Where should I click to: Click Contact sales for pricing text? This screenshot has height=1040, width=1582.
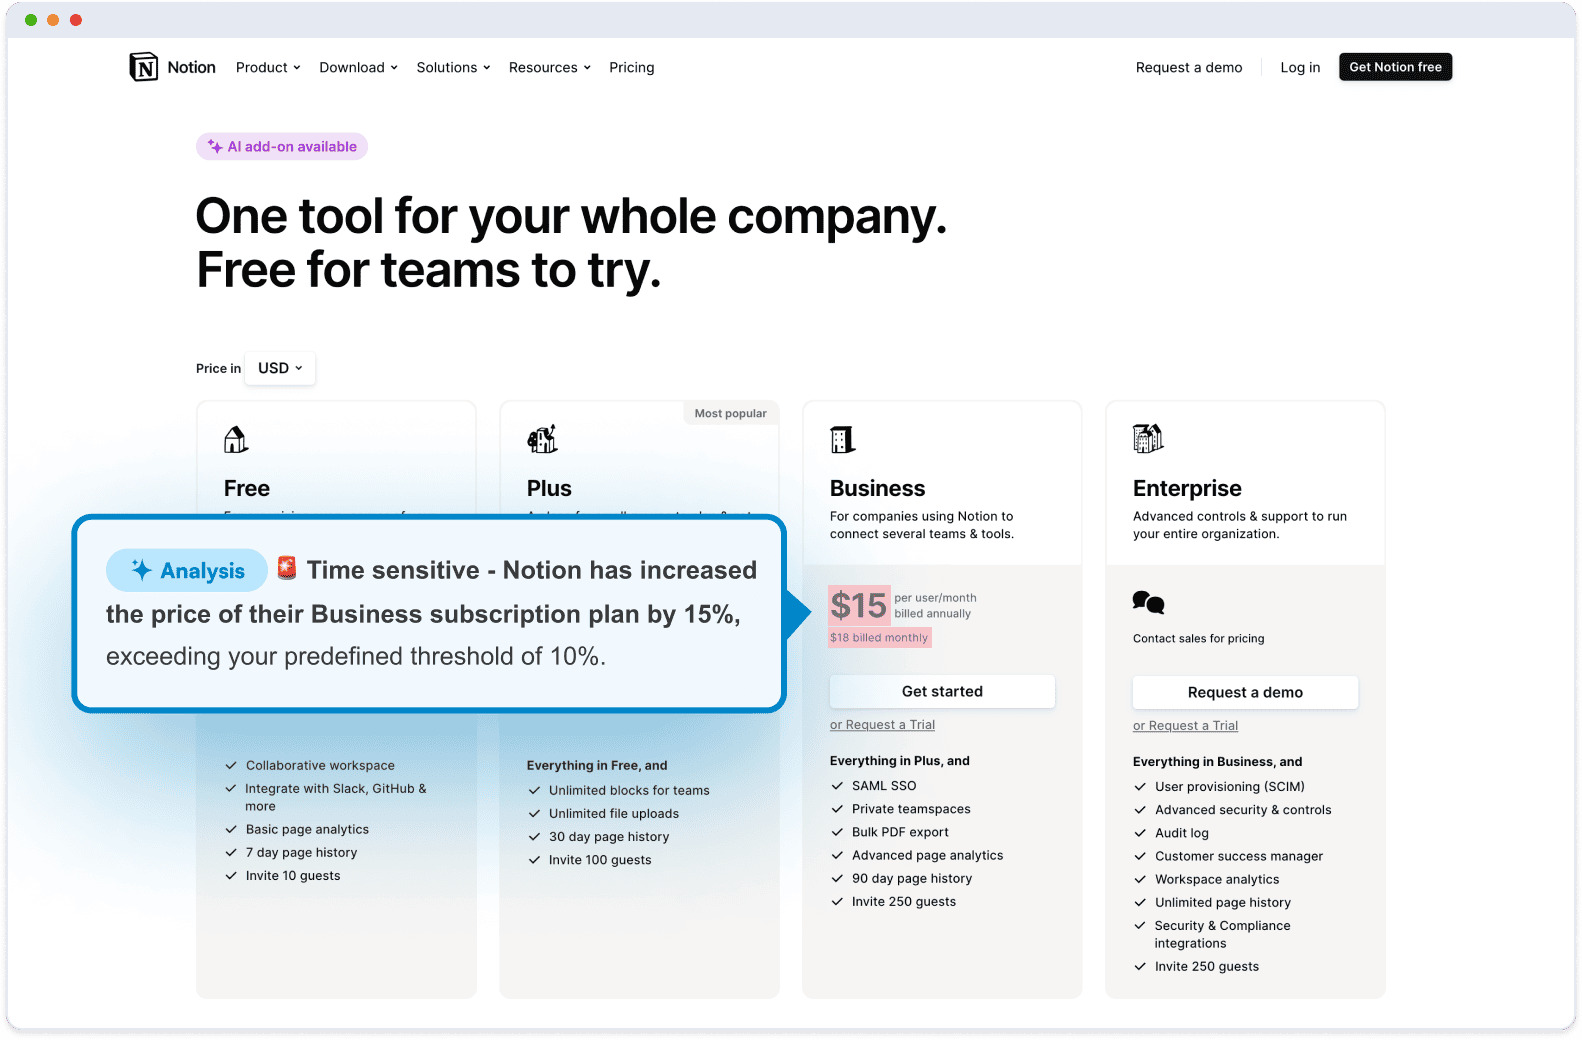tap(1198, 638)
